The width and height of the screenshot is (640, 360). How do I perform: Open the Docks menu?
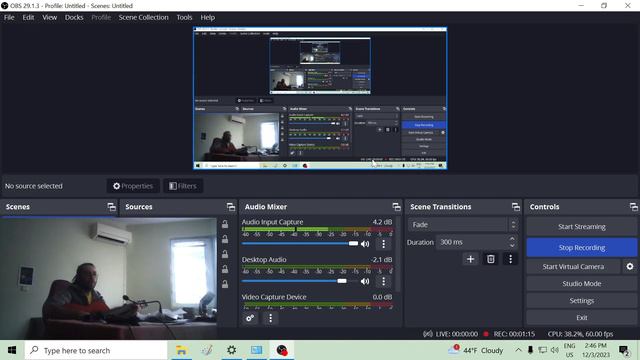[74, 17]
